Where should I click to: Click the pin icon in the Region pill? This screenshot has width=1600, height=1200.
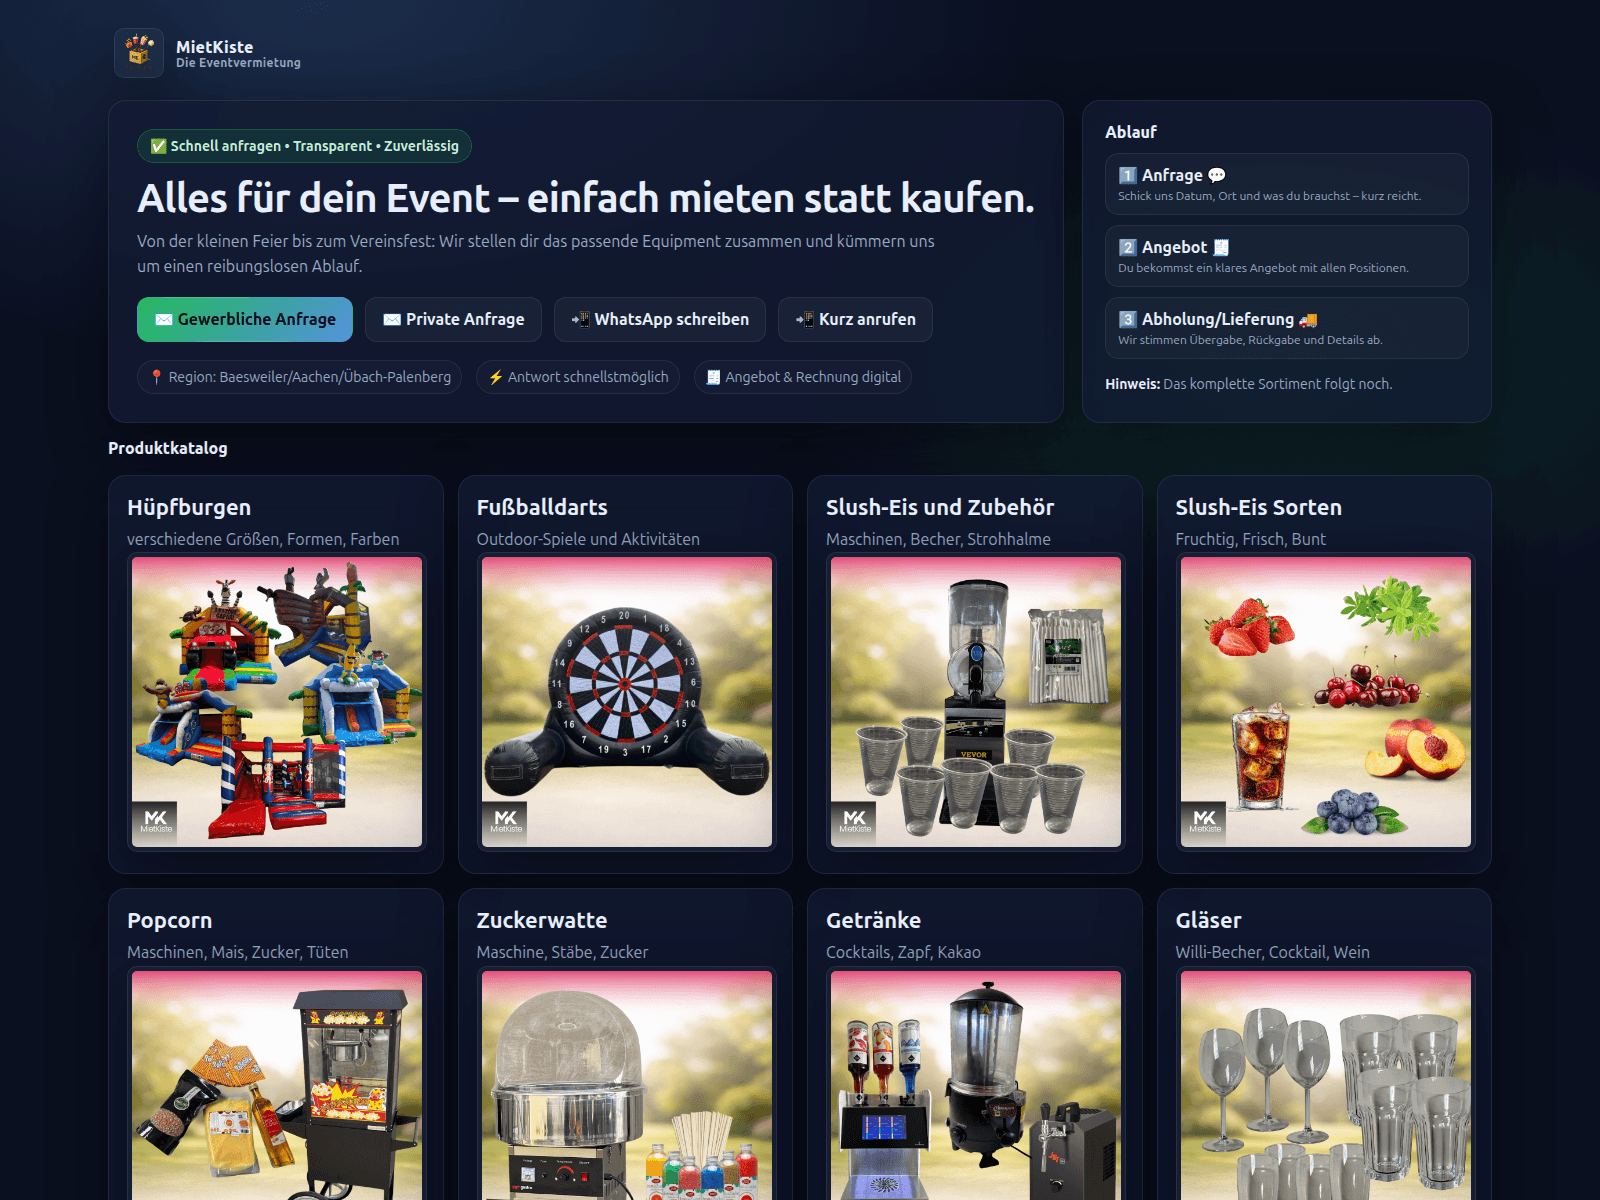pos(157,377)
